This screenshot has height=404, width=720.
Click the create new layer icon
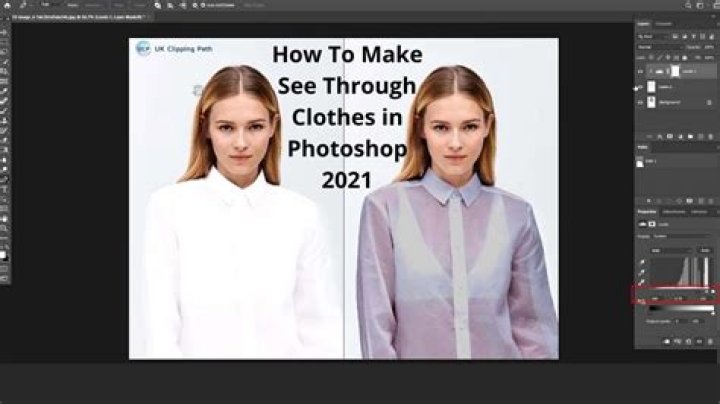click(701, 136)
